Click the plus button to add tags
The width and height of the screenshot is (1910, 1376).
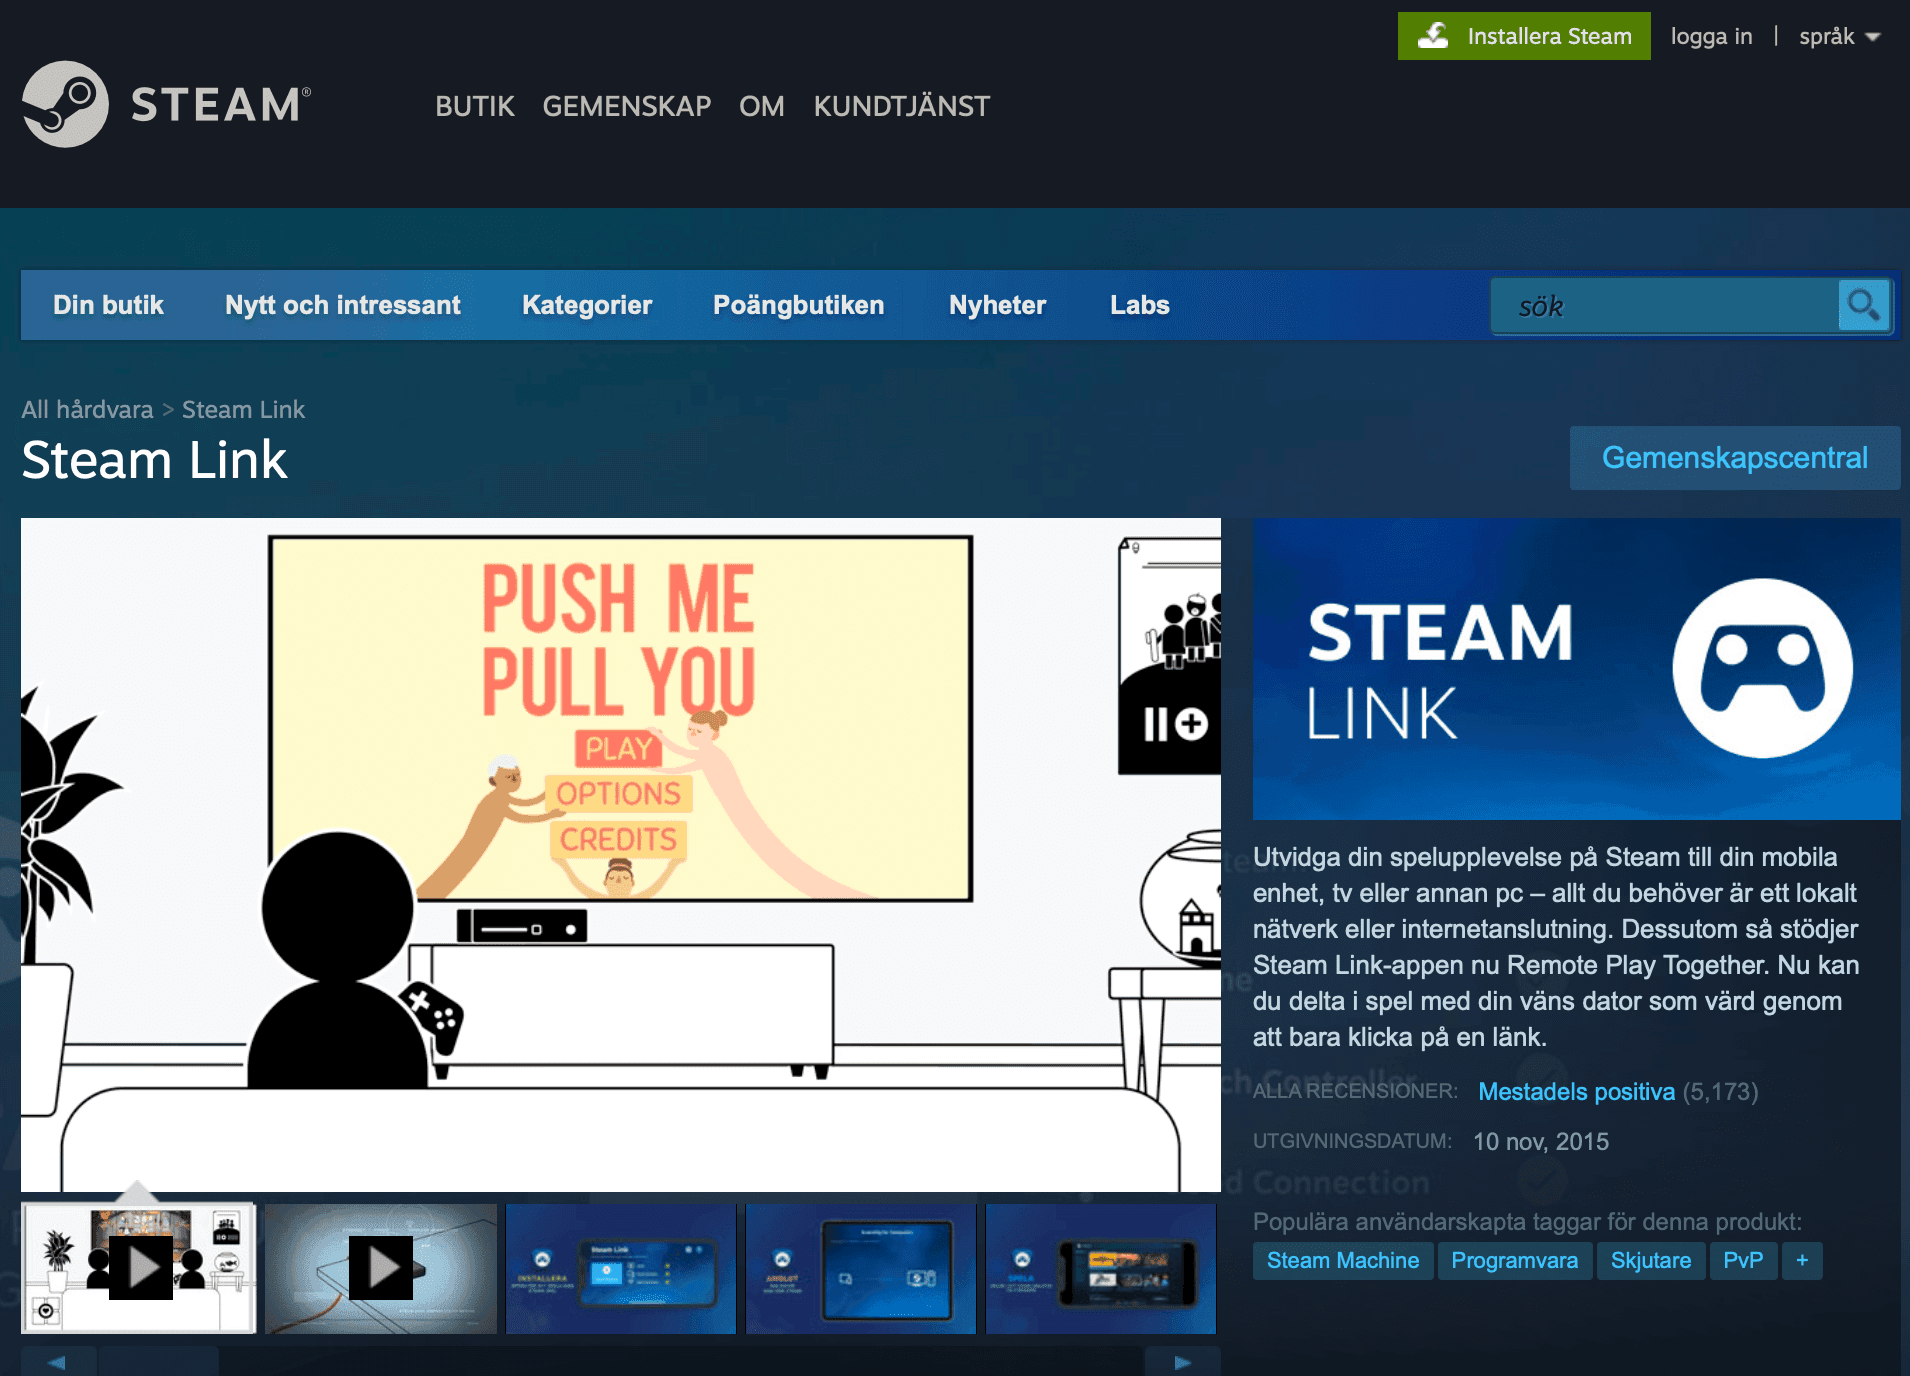coord(1802,1260)
